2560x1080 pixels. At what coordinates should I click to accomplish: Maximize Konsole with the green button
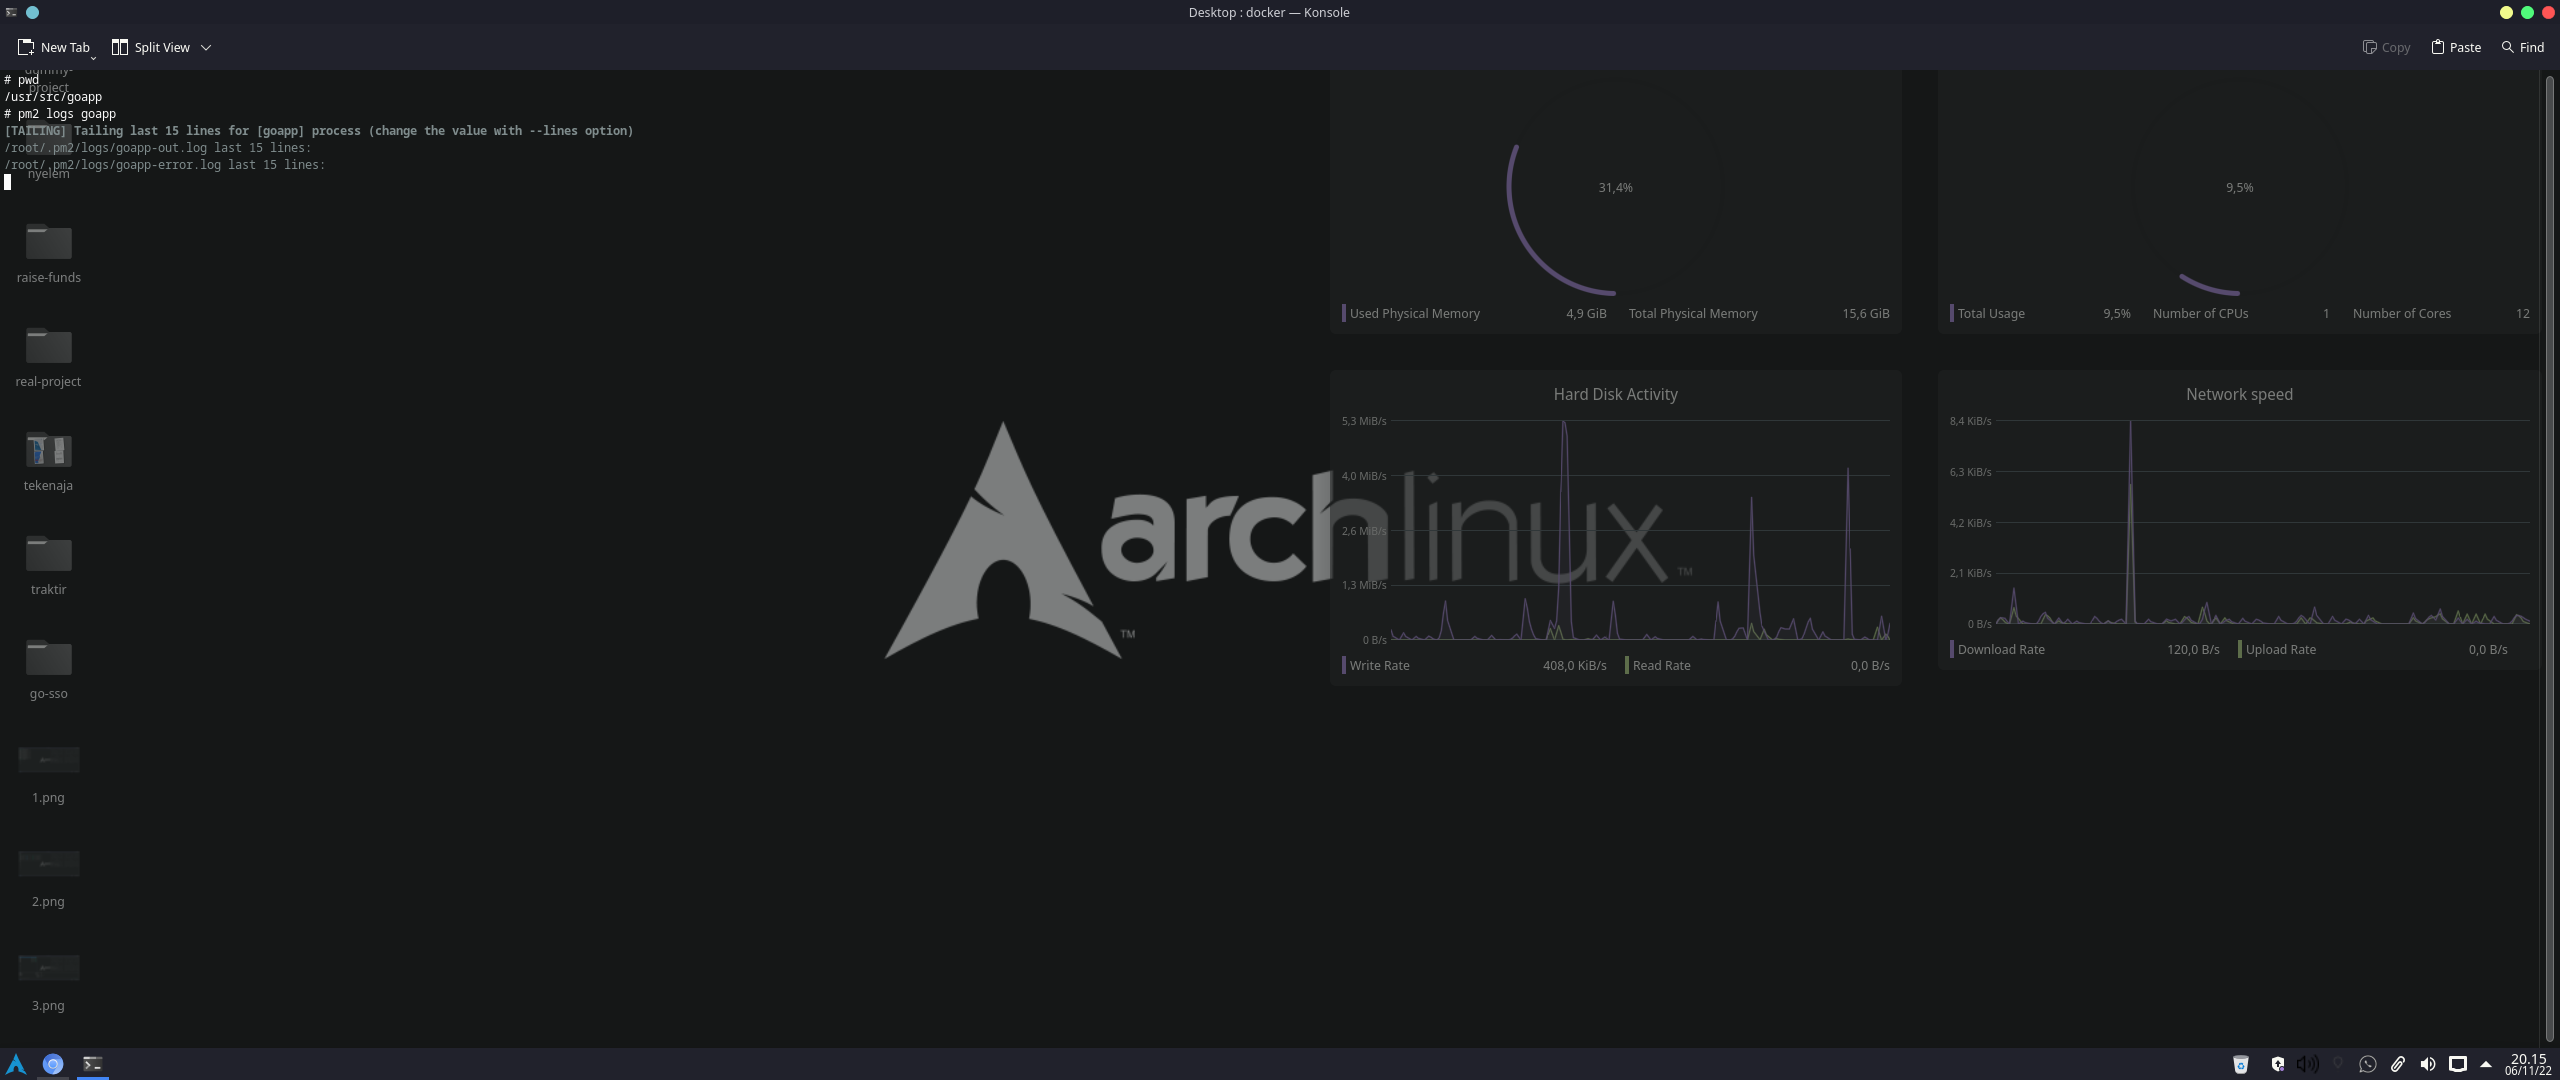pos(2527,12)
